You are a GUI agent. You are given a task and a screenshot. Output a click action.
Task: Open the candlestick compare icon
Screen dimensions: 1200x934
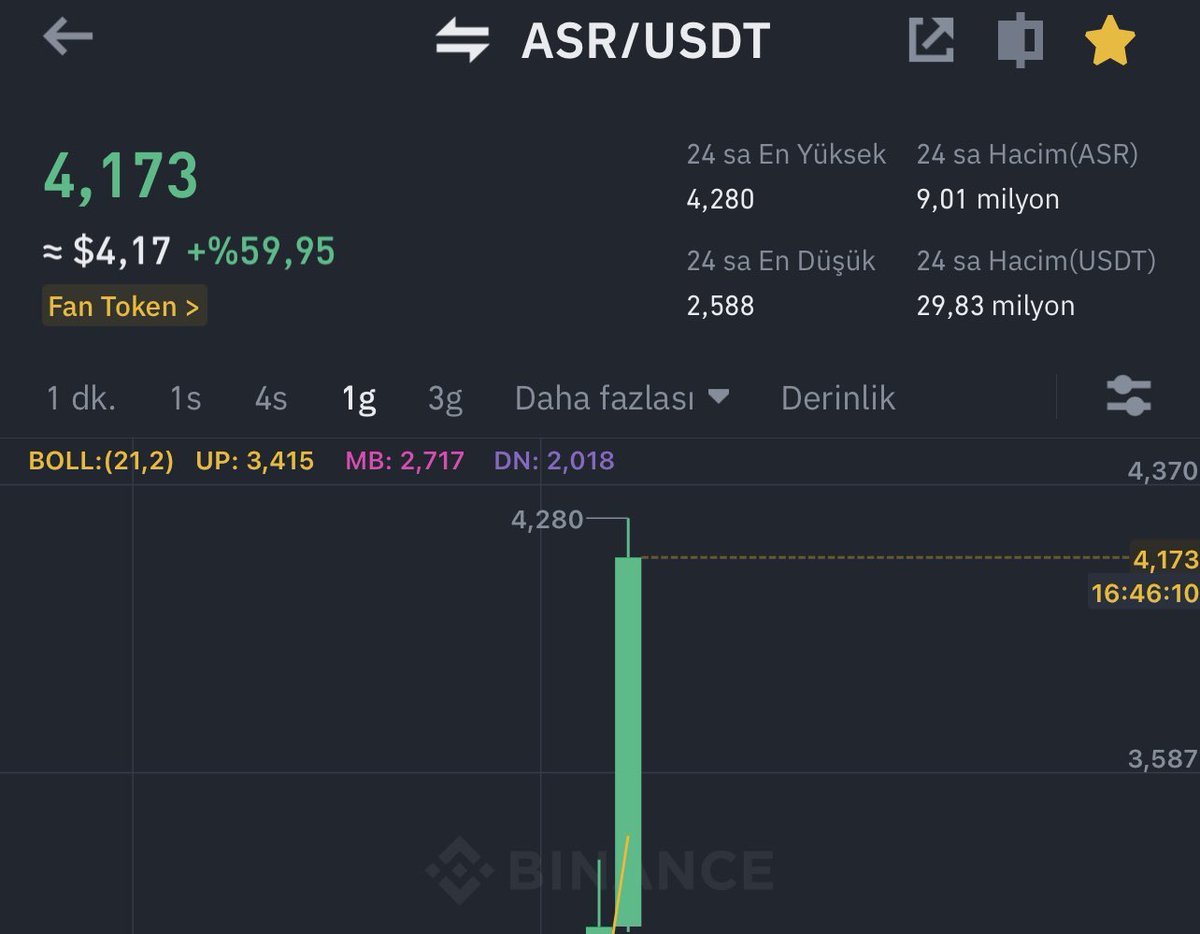pos(1020,41)
